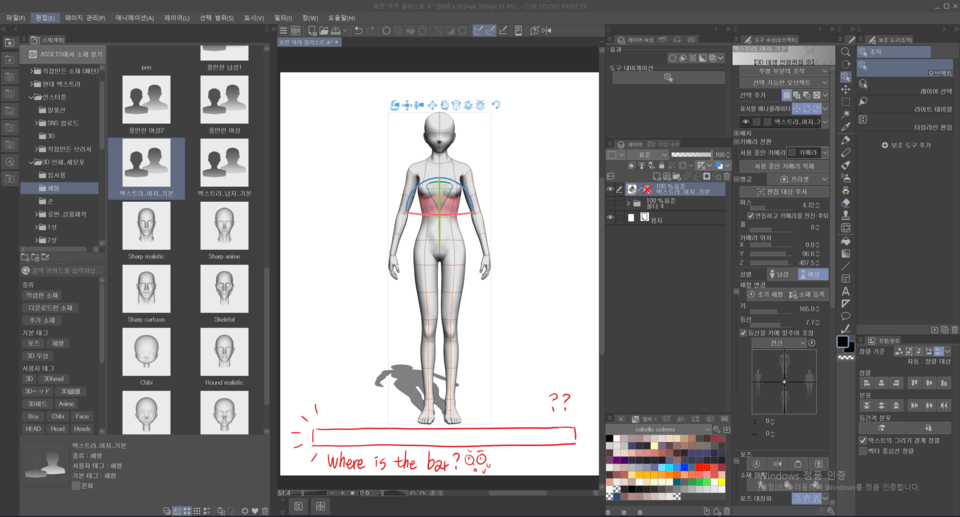The height and width of the screenshot is (517, 960).
Task: Open the 편집(E) menu
Action: coord(45,18)
